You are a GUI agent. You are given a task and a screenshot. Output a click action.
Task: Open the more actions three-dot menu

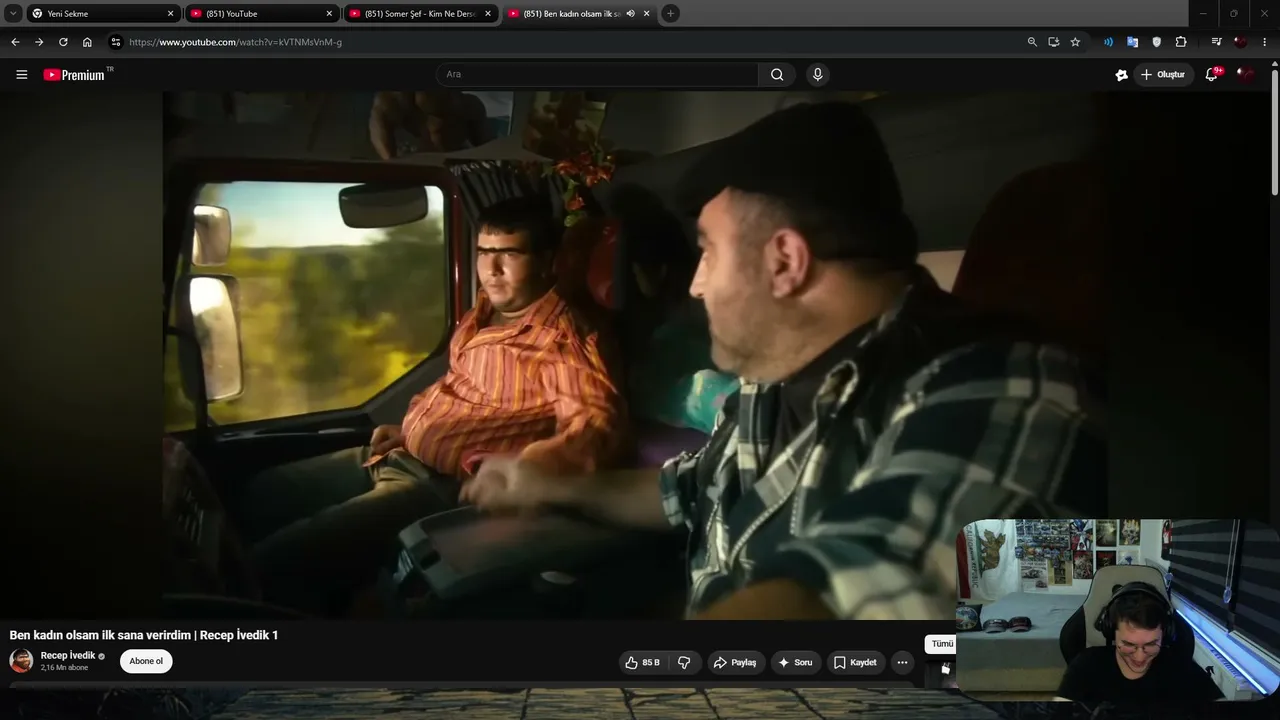pyautogui.click(x=902, y=662)
